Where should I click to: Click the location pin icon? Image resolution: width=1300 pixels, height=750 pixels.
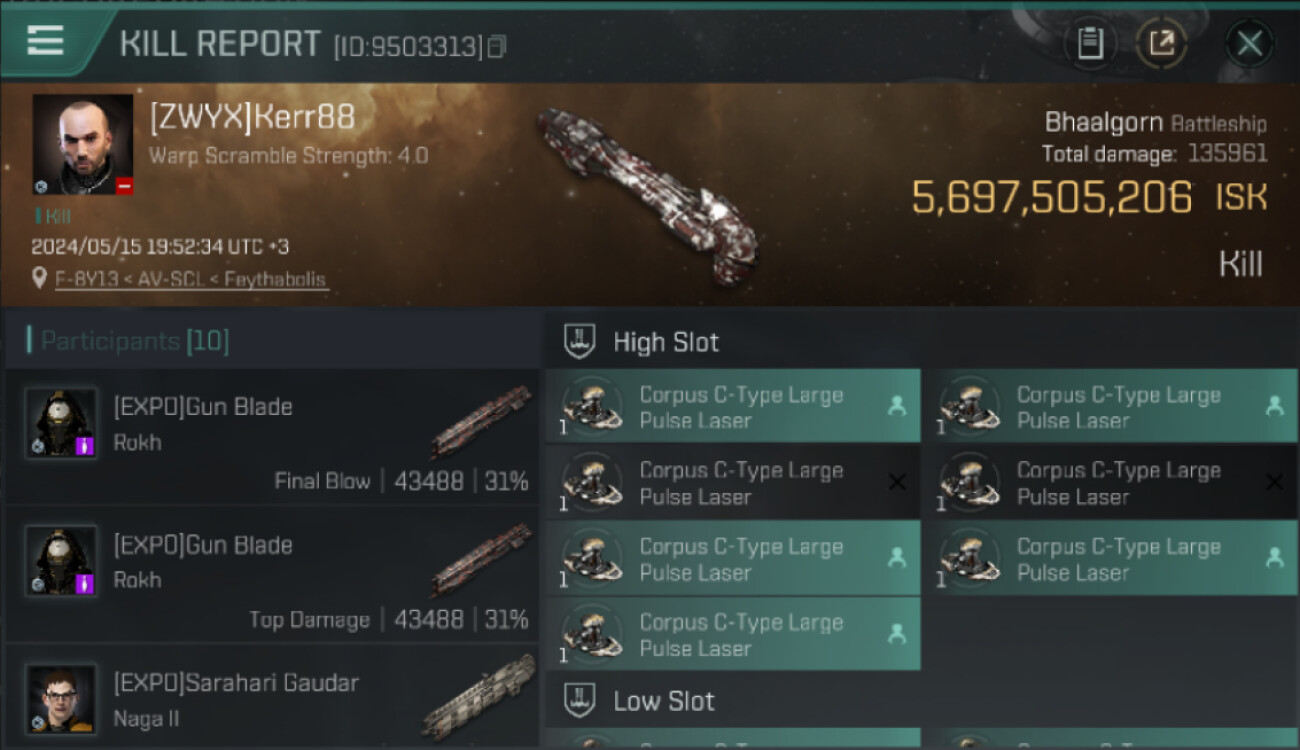pos(39,279)
